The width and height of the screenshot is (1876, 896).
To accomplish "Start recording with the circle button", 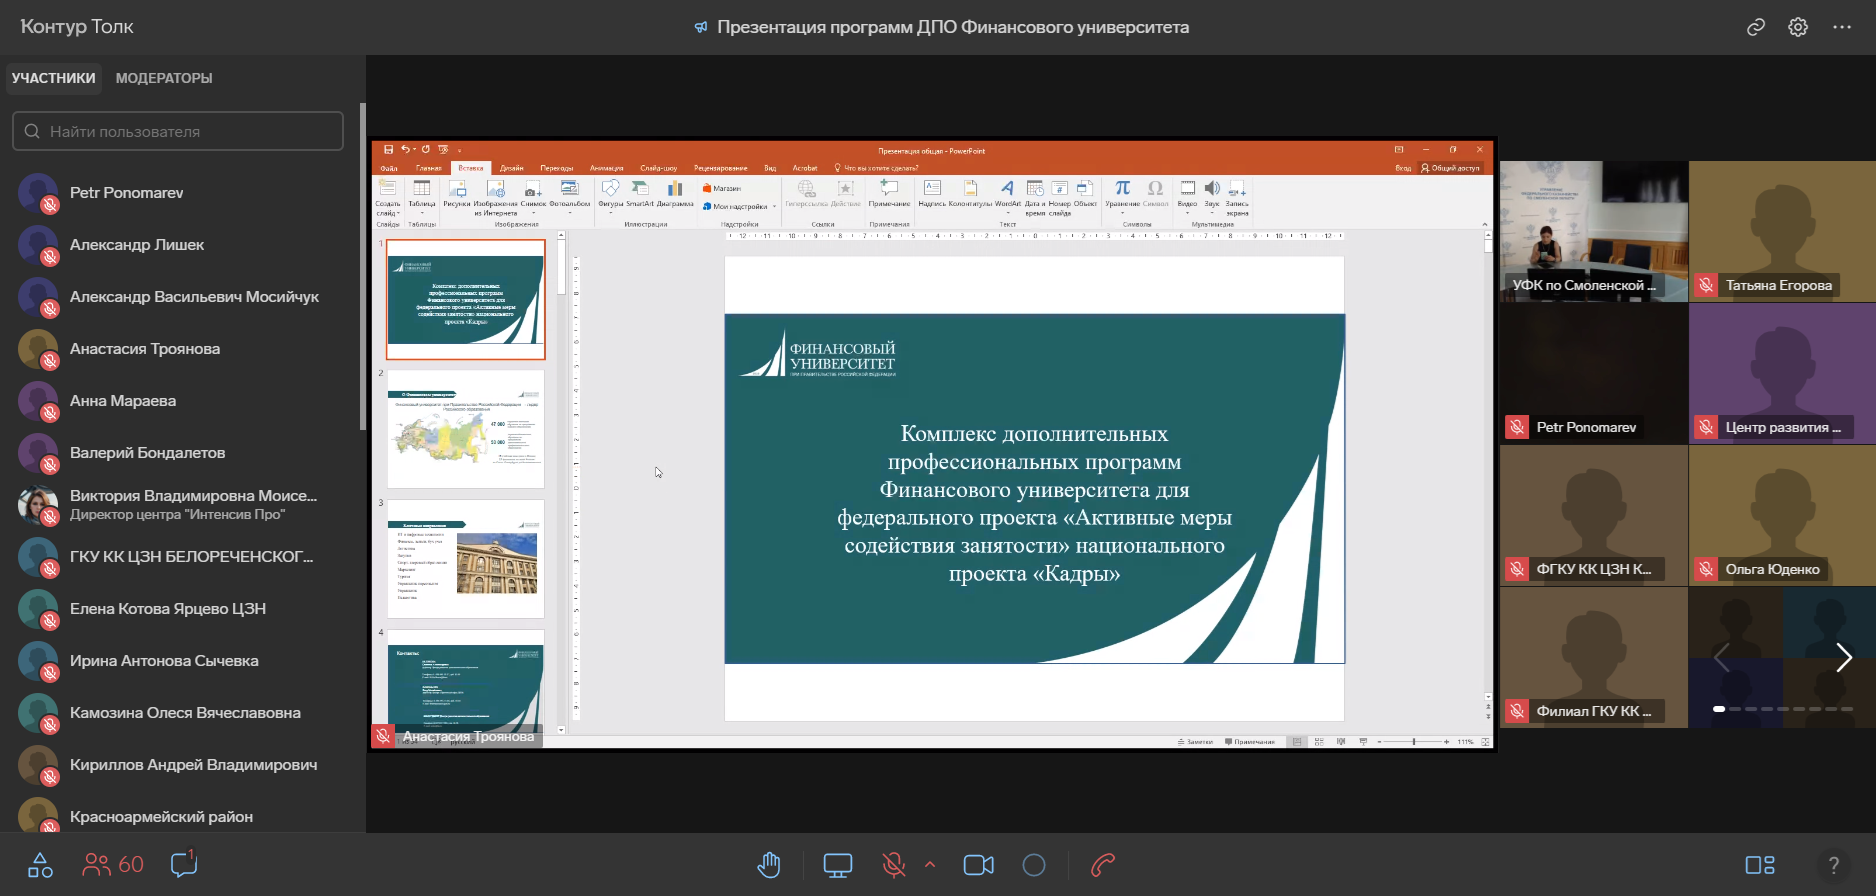I will click(1034, 865).
